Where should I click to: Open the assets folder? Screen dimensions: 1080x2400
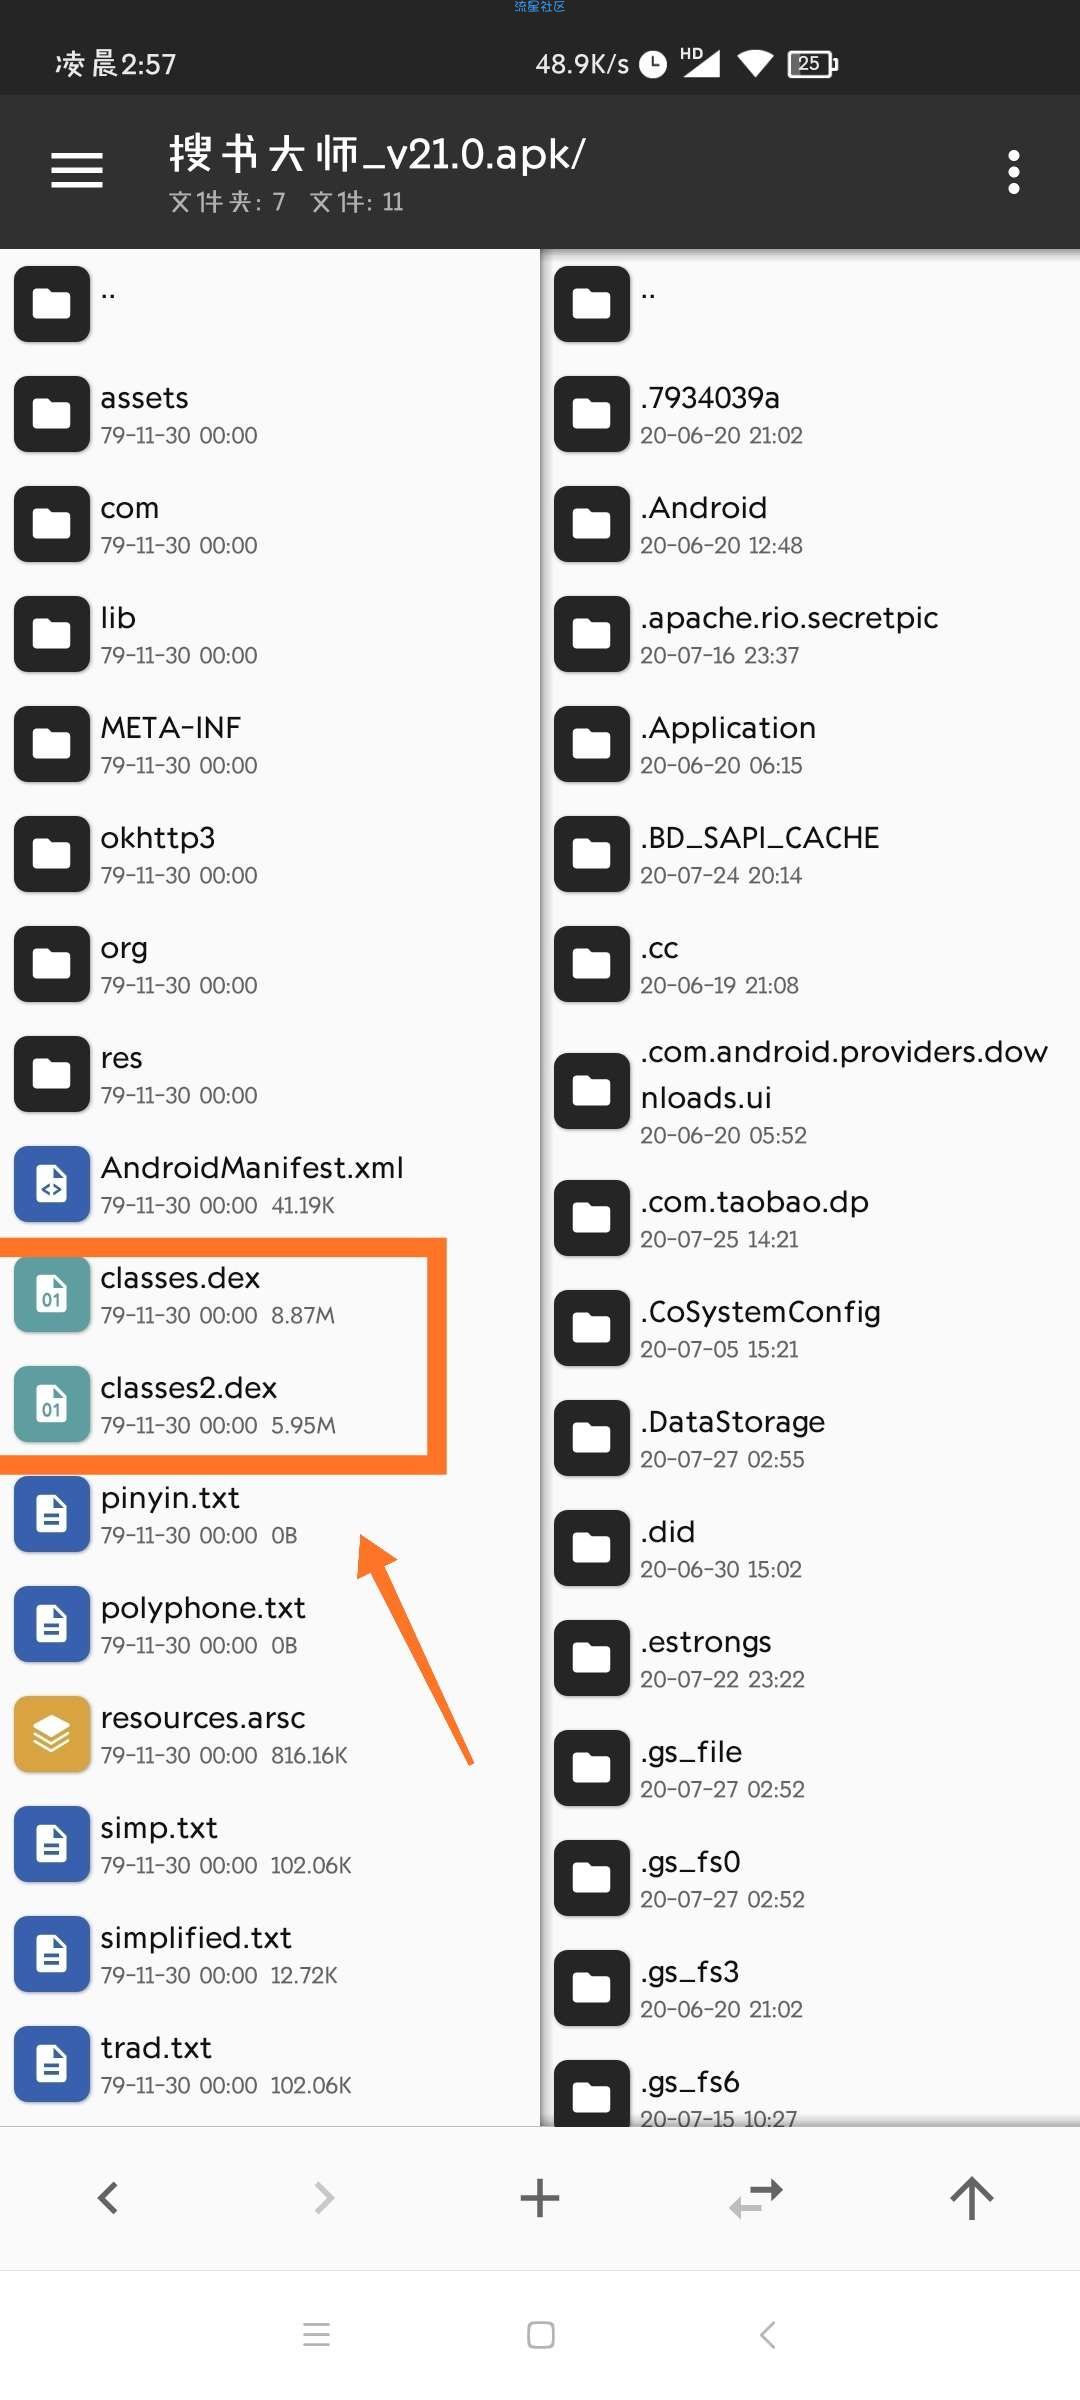click(x=270, y=416)
